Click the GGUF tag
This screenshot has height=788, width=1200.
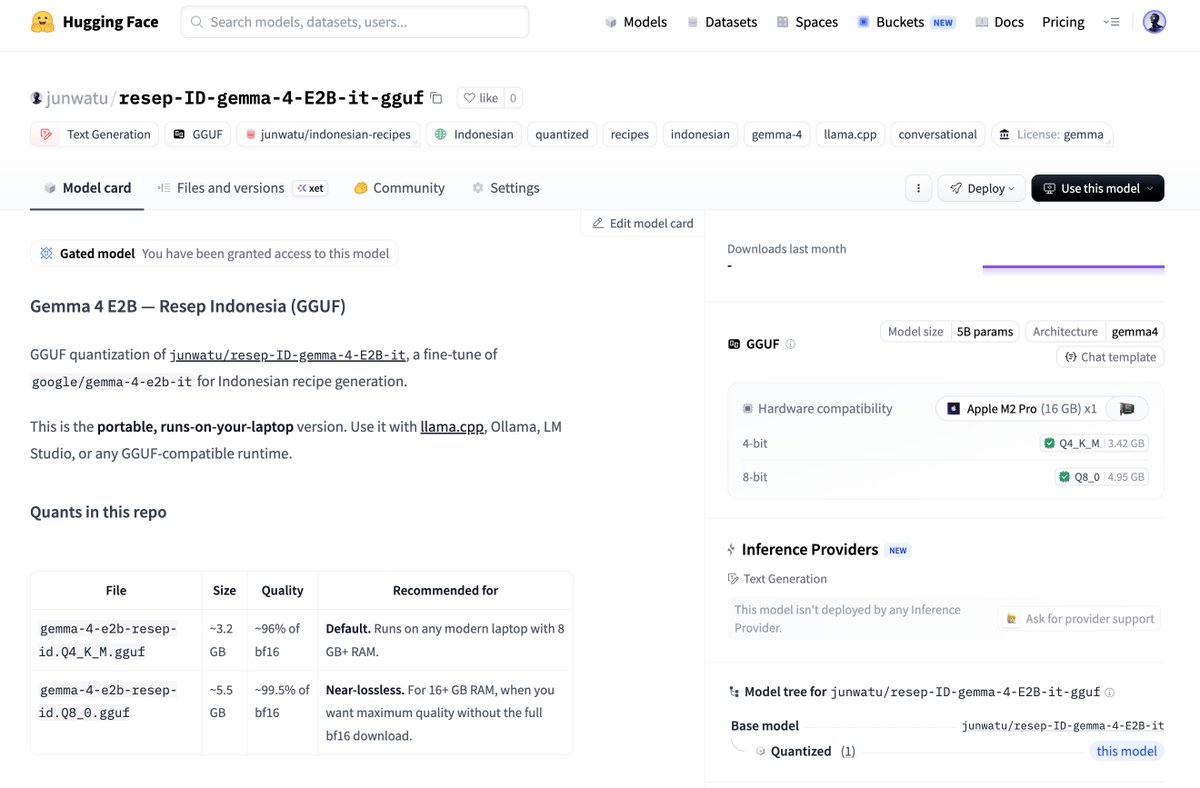point(198,134)
